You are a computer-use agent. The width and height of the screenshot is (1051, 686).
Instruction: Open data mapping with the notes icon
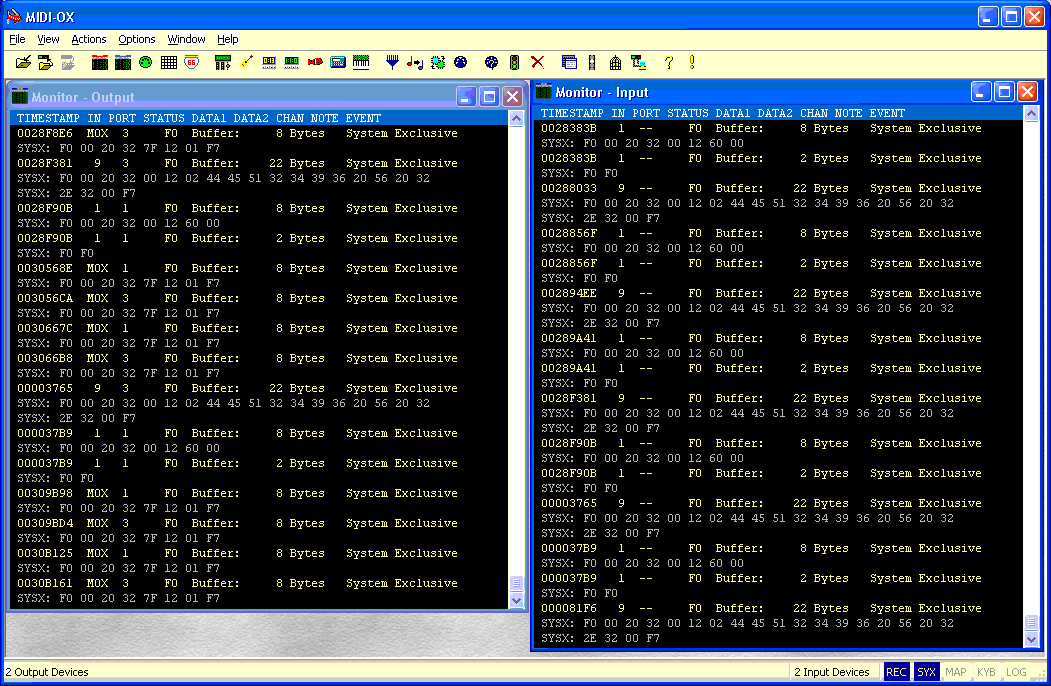coord(415,63)
